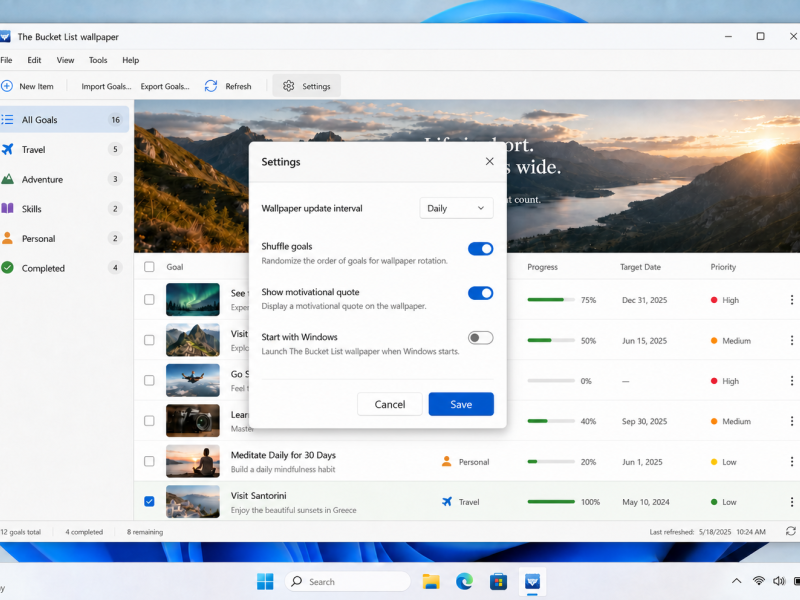Image resolution: width=800 pixels, height=600 pixels.
Task: Click the Refresh arrows icon in toolbar
Action: (x=211, y=86)
